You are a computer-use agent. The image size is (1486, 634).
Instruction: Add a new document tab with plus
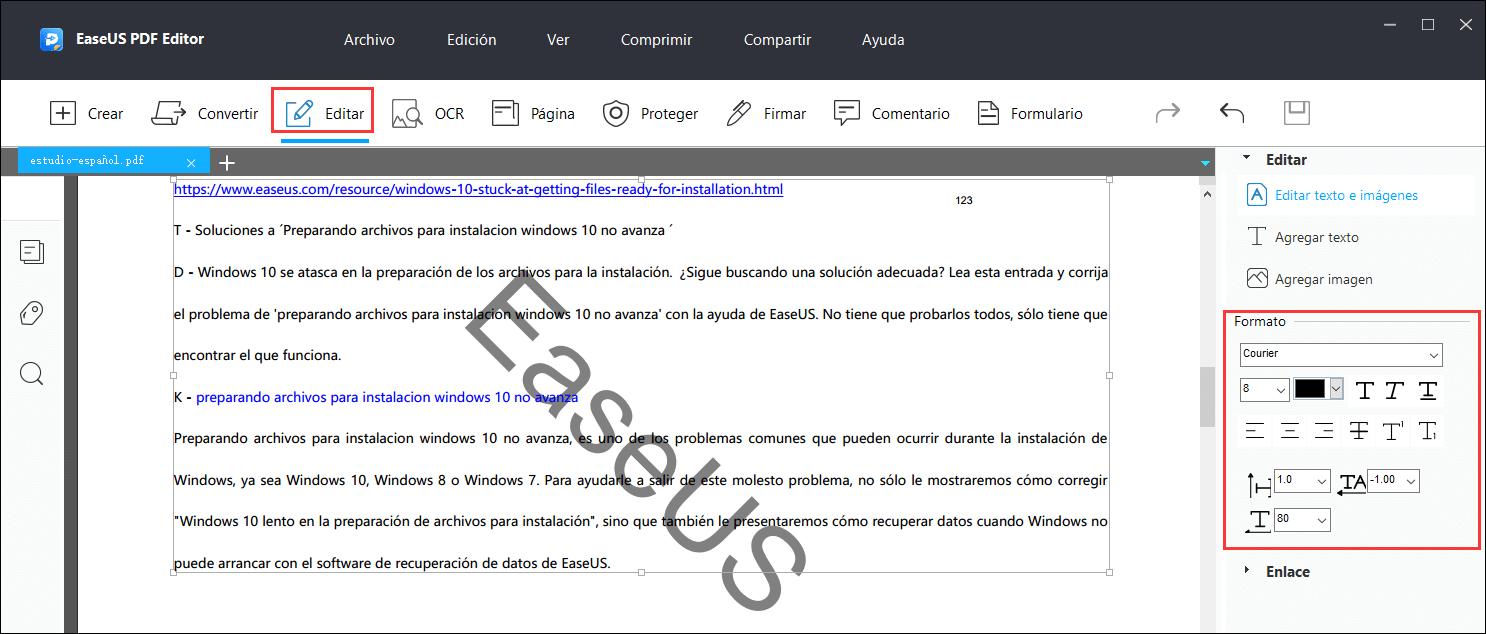(227, 162)
